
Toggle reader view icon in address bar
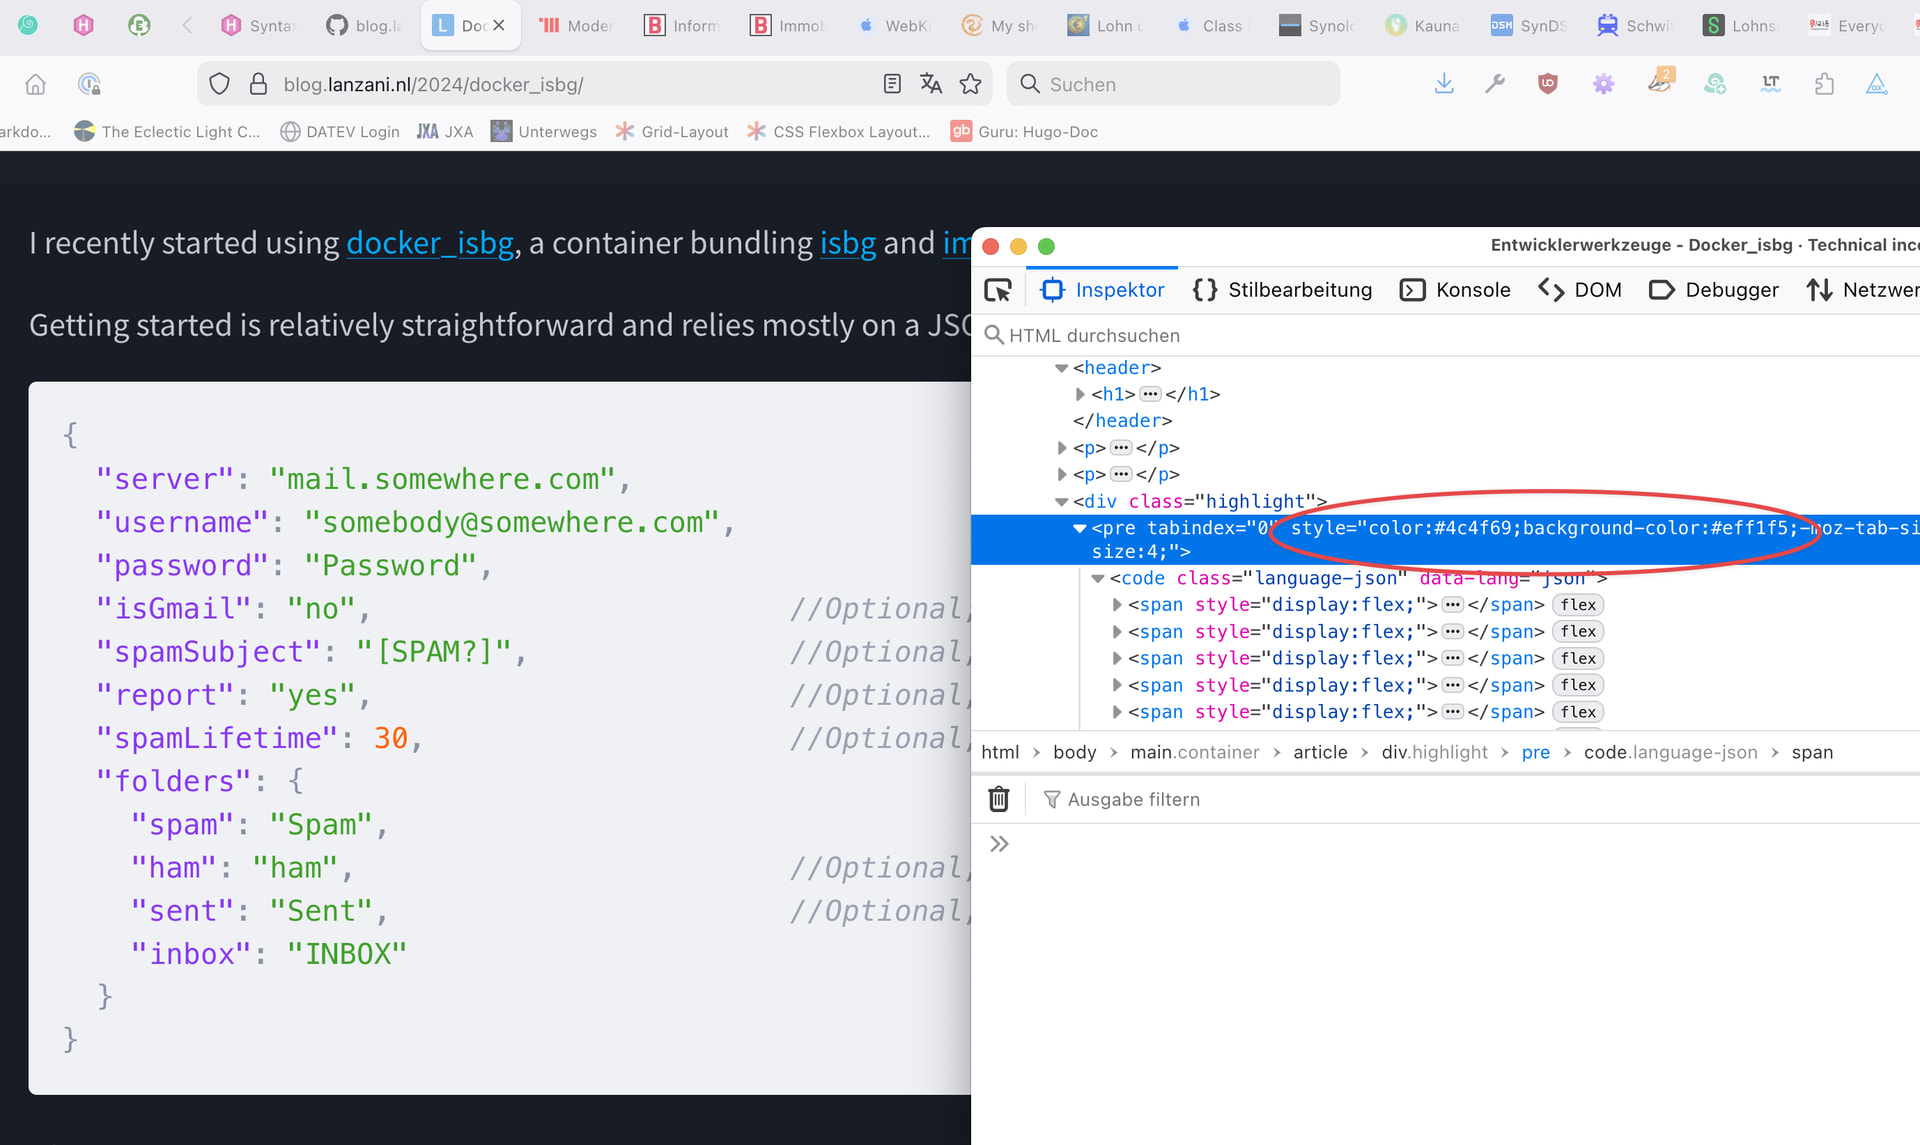coord(892,84)
